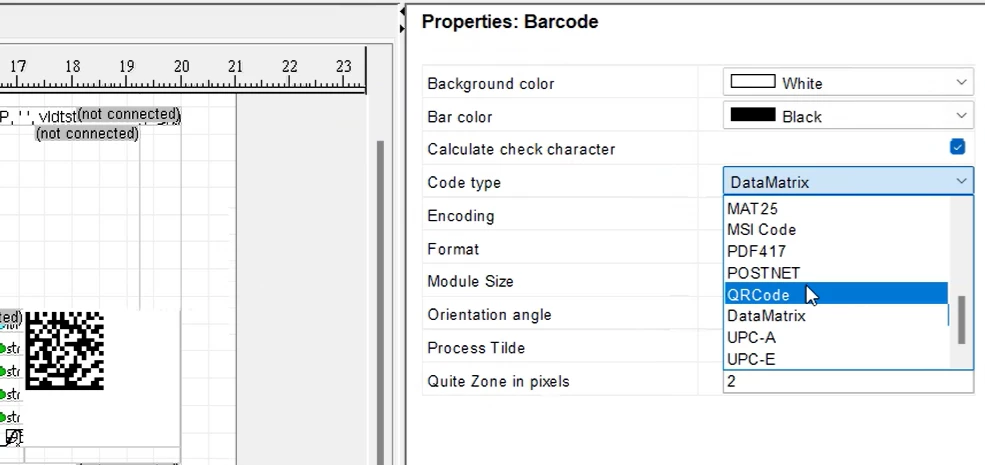Click the panel splitter collapse arrows

401,19
